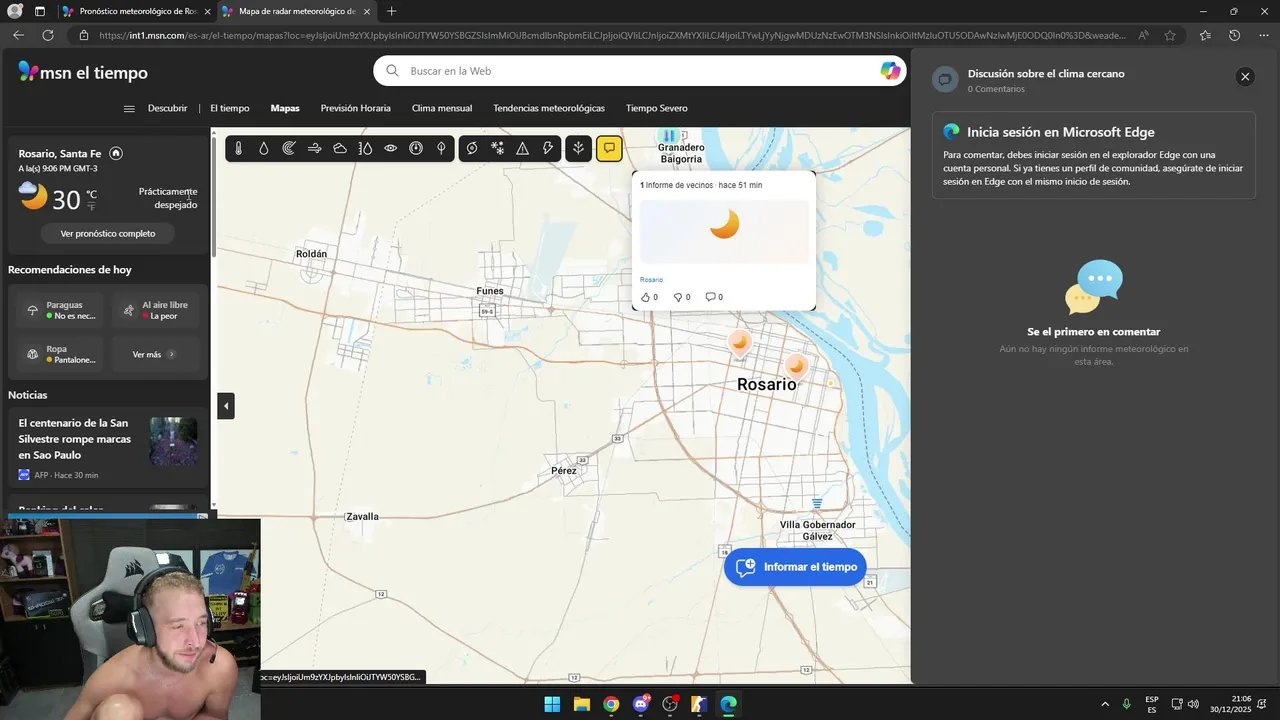This screenshot has height=720, width=1280.
Task: Select the temperature map layer (thermometer)
Action: point(238,148)
